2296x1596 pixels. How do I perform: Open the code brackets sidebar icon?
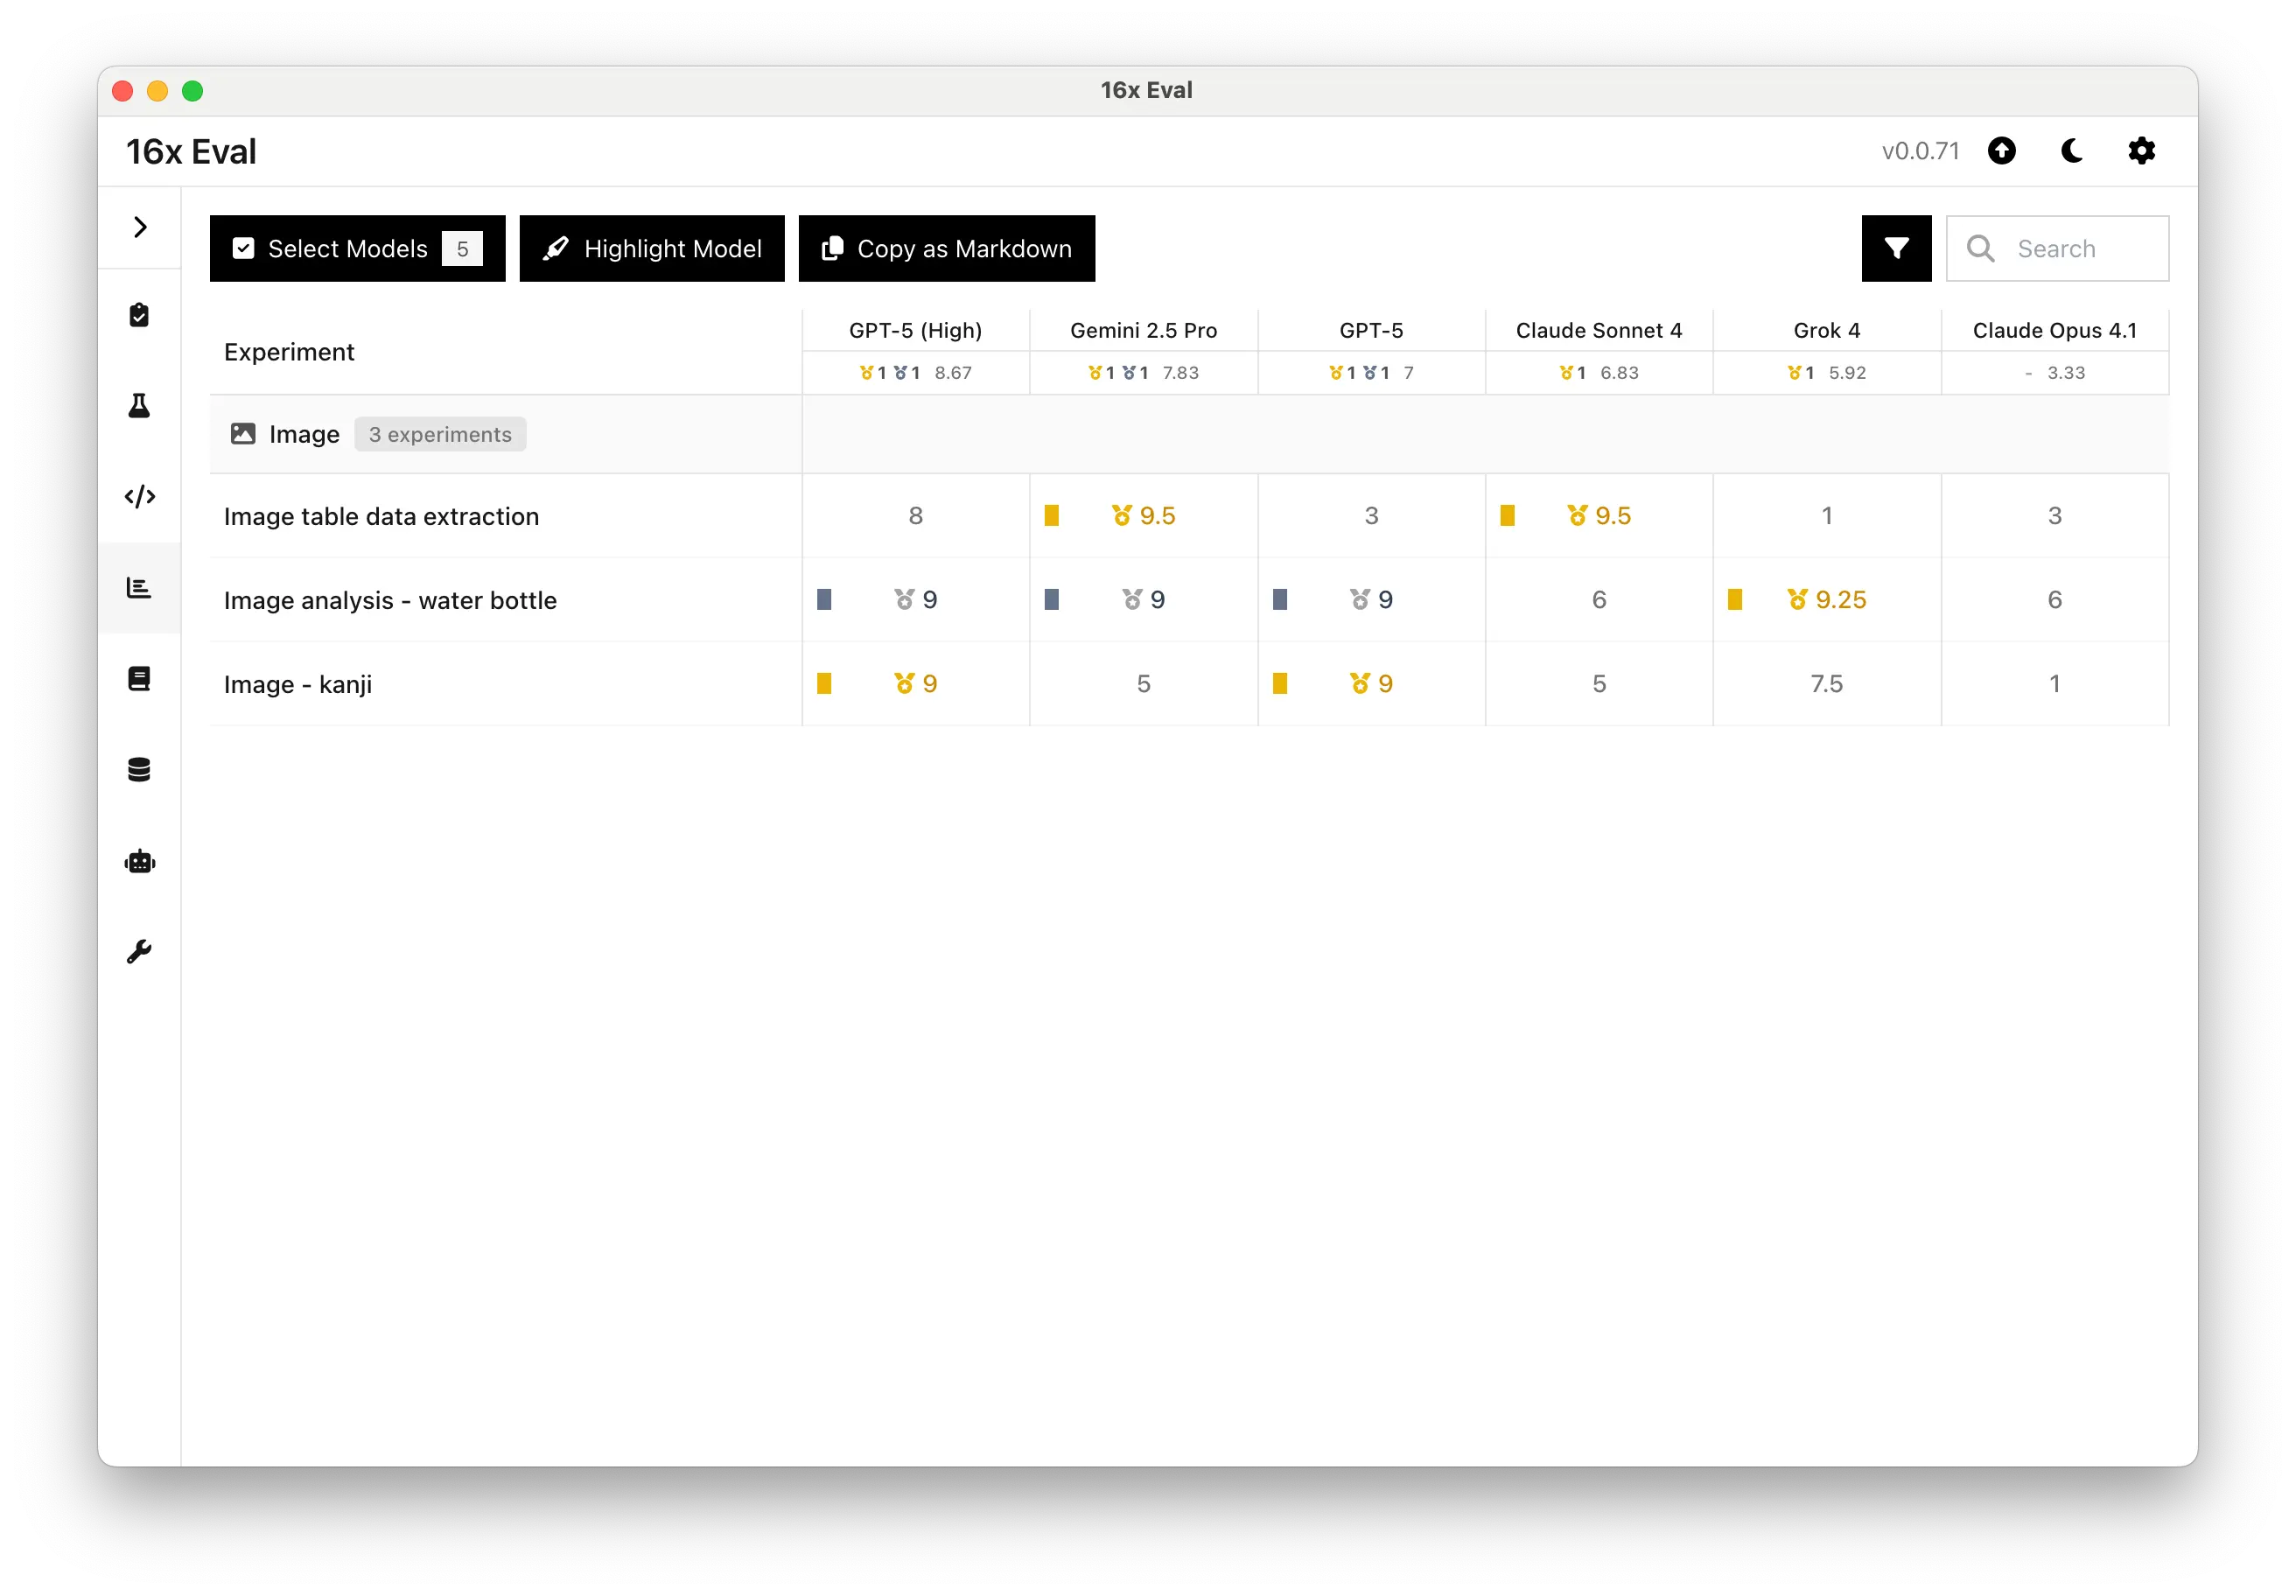(x=139, y=497)
